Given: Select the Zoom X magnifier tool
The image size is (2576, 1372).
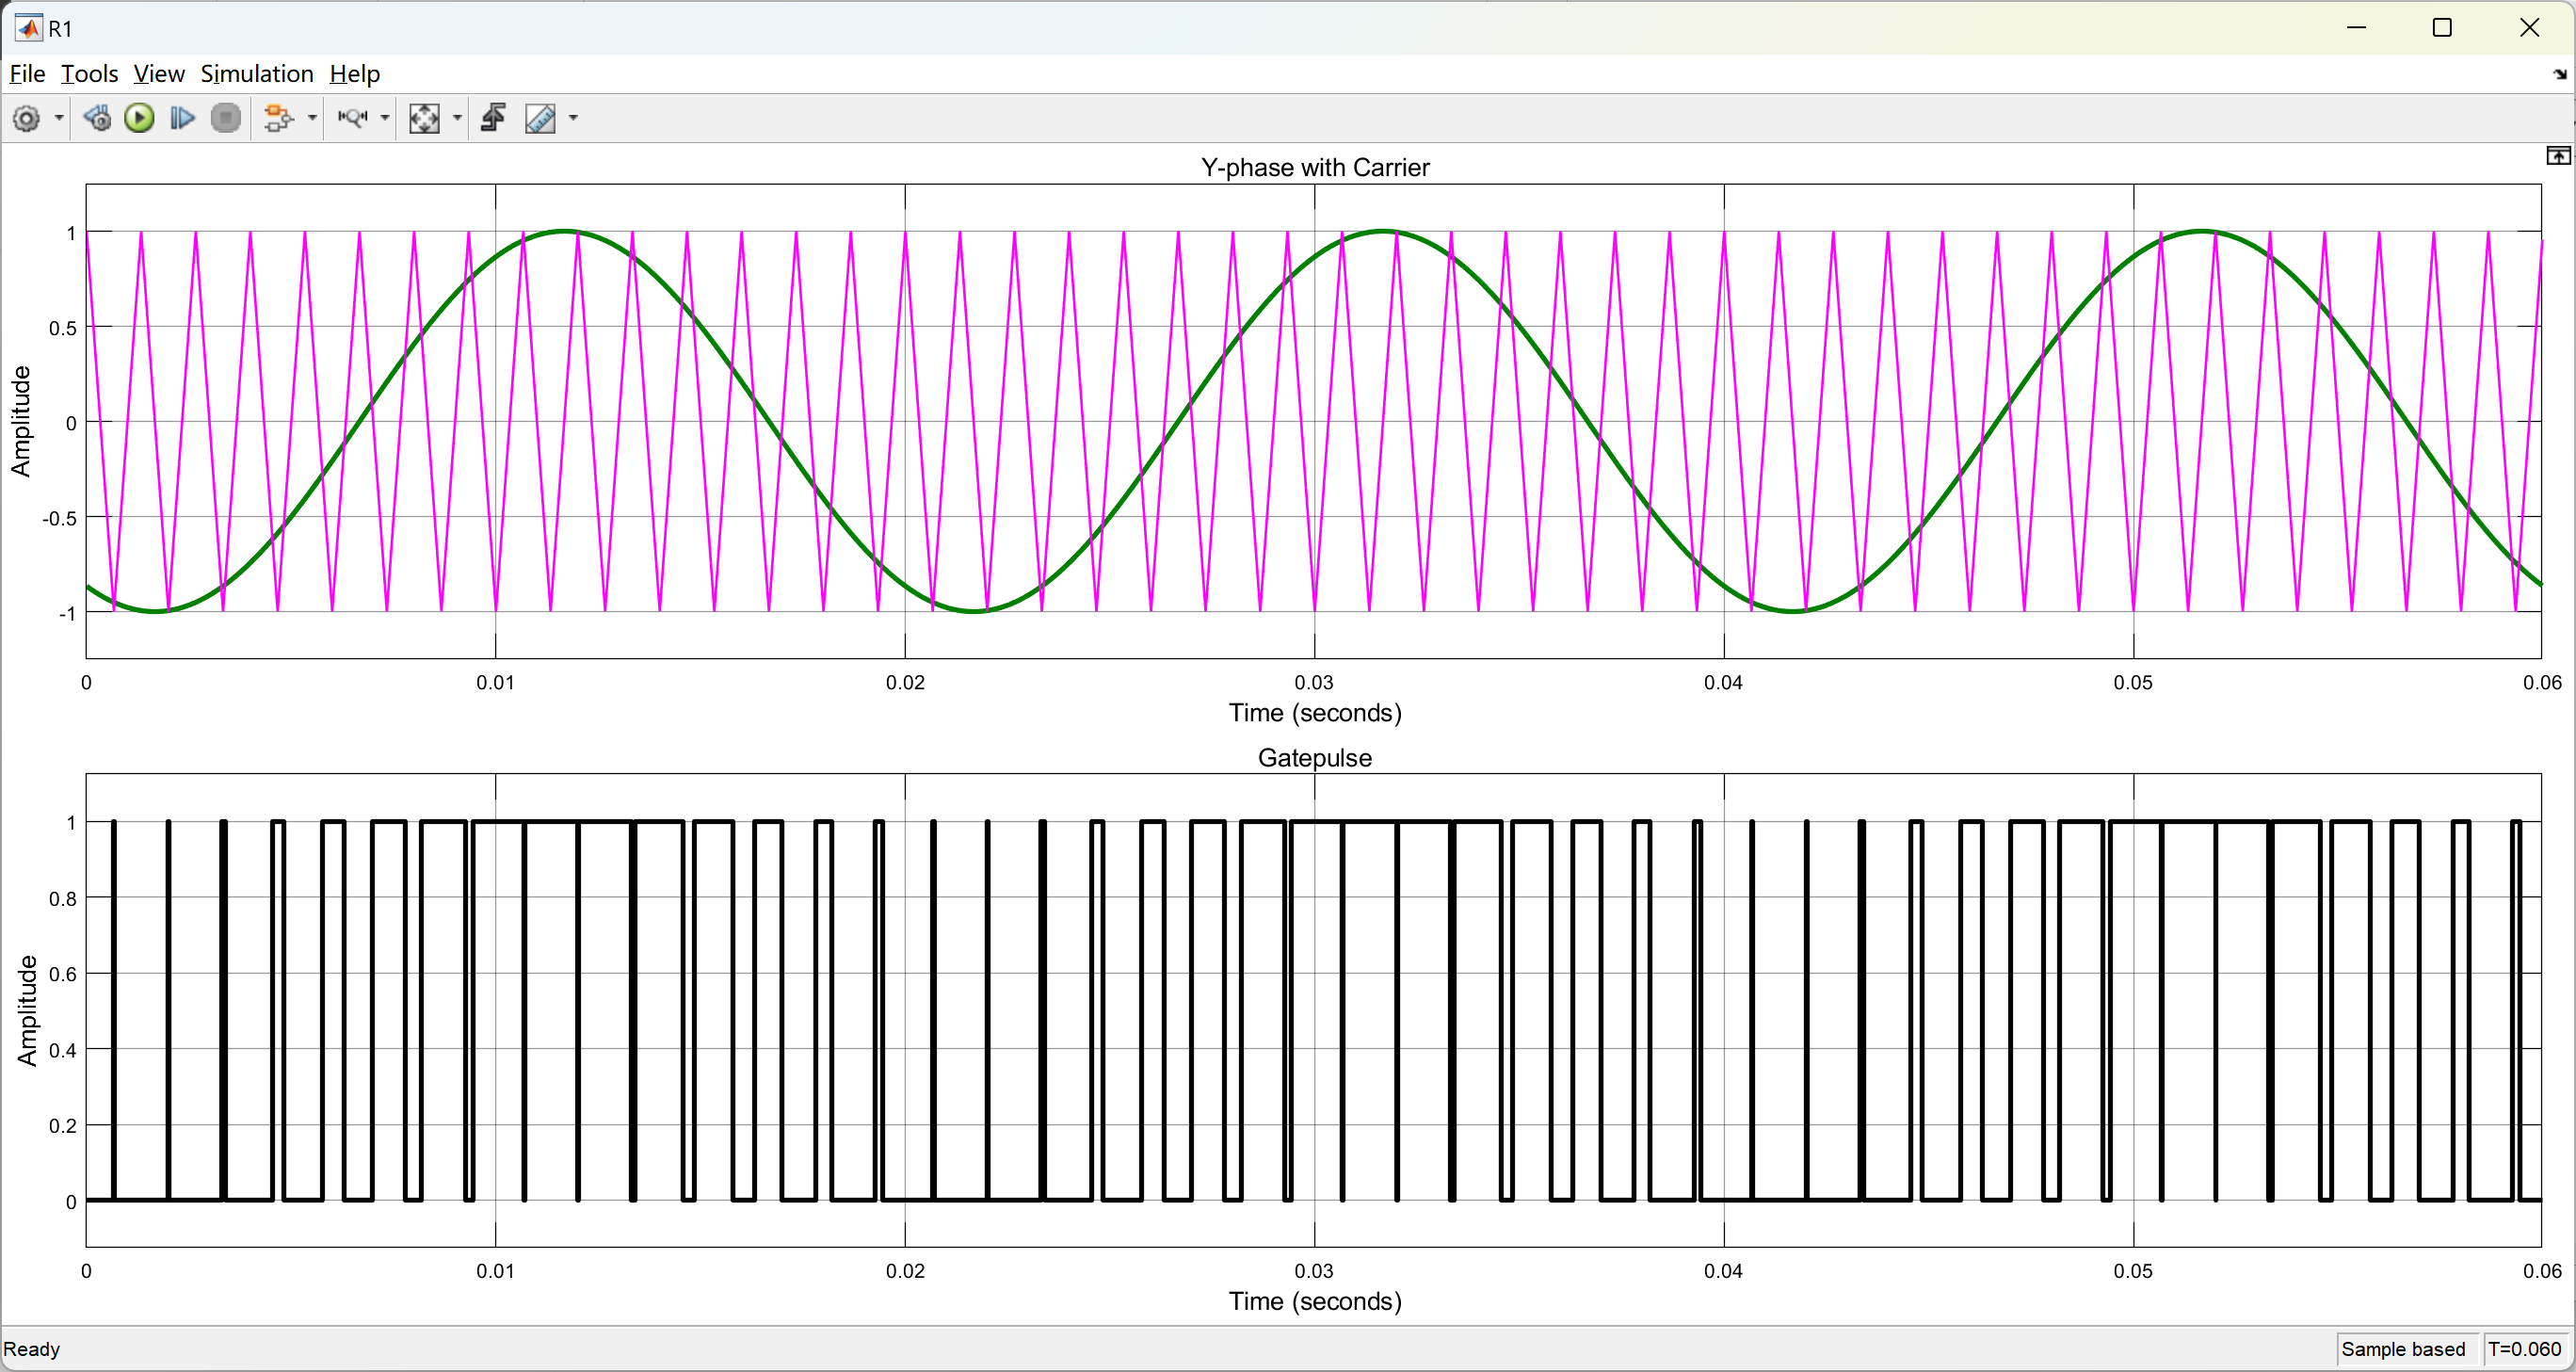Looking at the screenshot, I should 352,118.
